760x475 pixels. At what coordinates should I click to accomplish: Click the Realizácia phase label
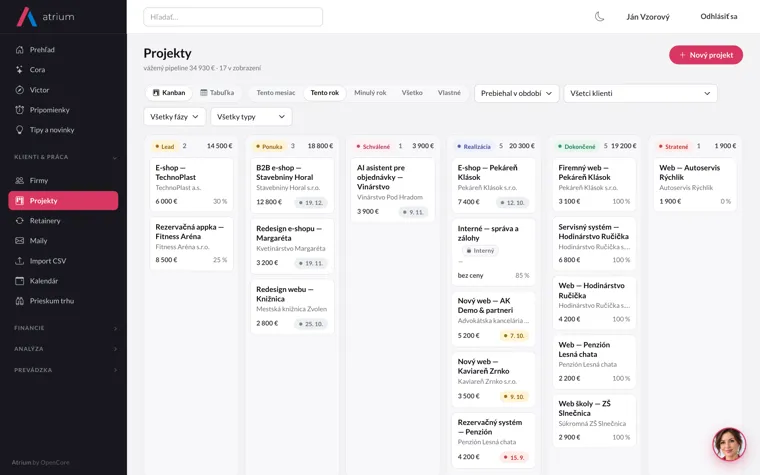(x=474, y=146)
